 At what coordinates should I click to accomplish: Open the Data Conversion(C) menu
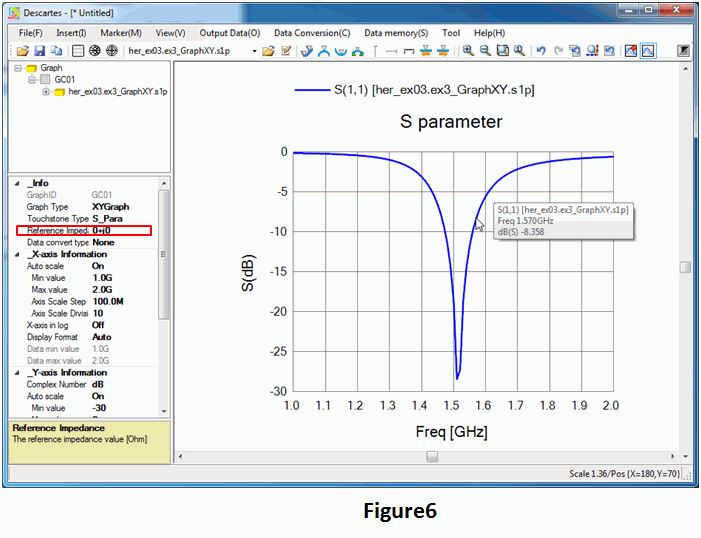(x=312, y=33)
